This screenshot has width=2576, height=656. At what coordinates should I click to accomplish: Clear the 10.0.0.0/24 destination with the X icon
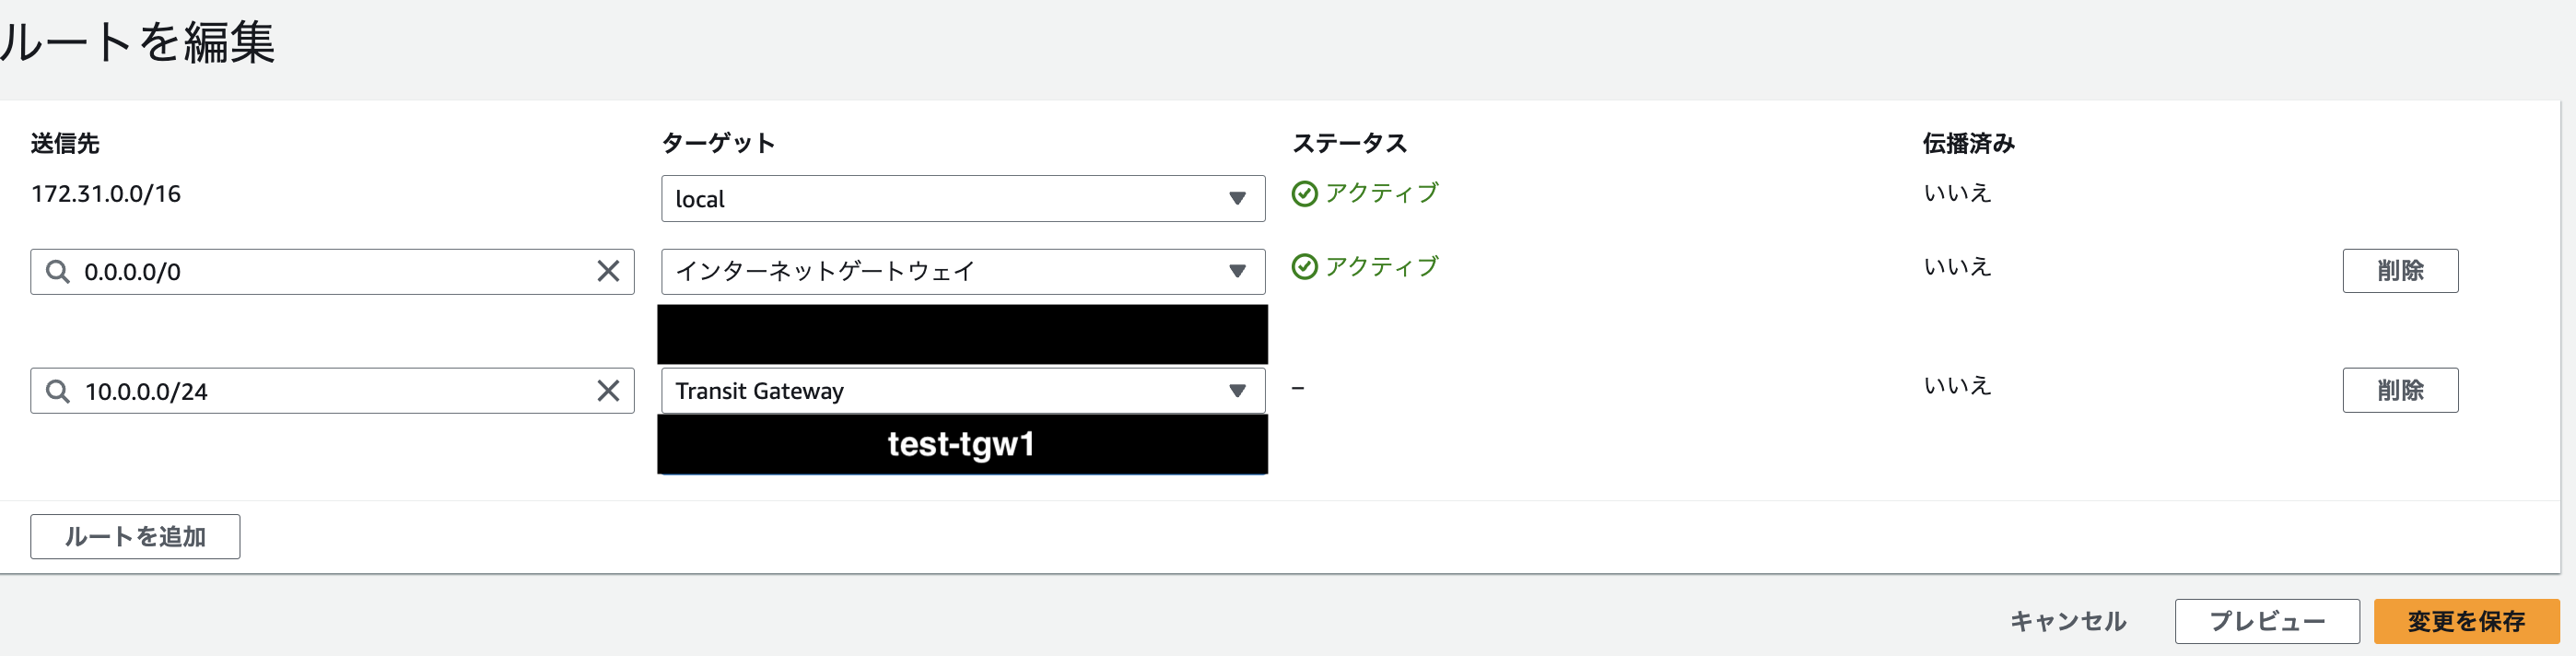point(608,391)
